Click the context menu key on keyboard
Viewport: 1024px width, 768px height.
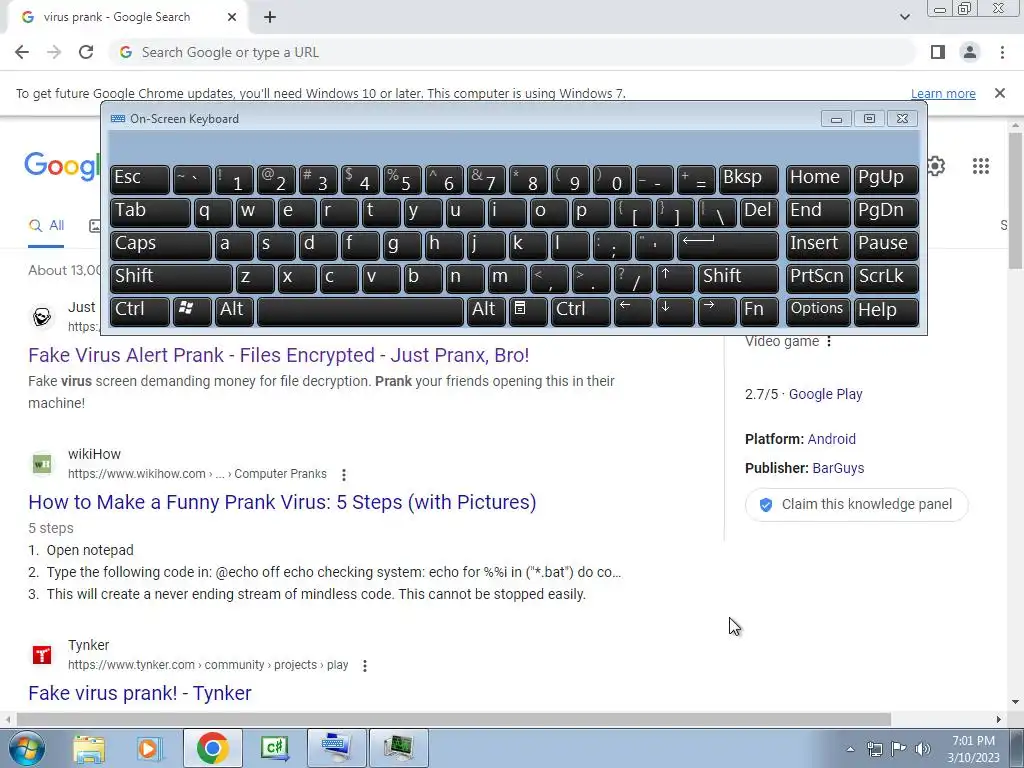(528, 310)
